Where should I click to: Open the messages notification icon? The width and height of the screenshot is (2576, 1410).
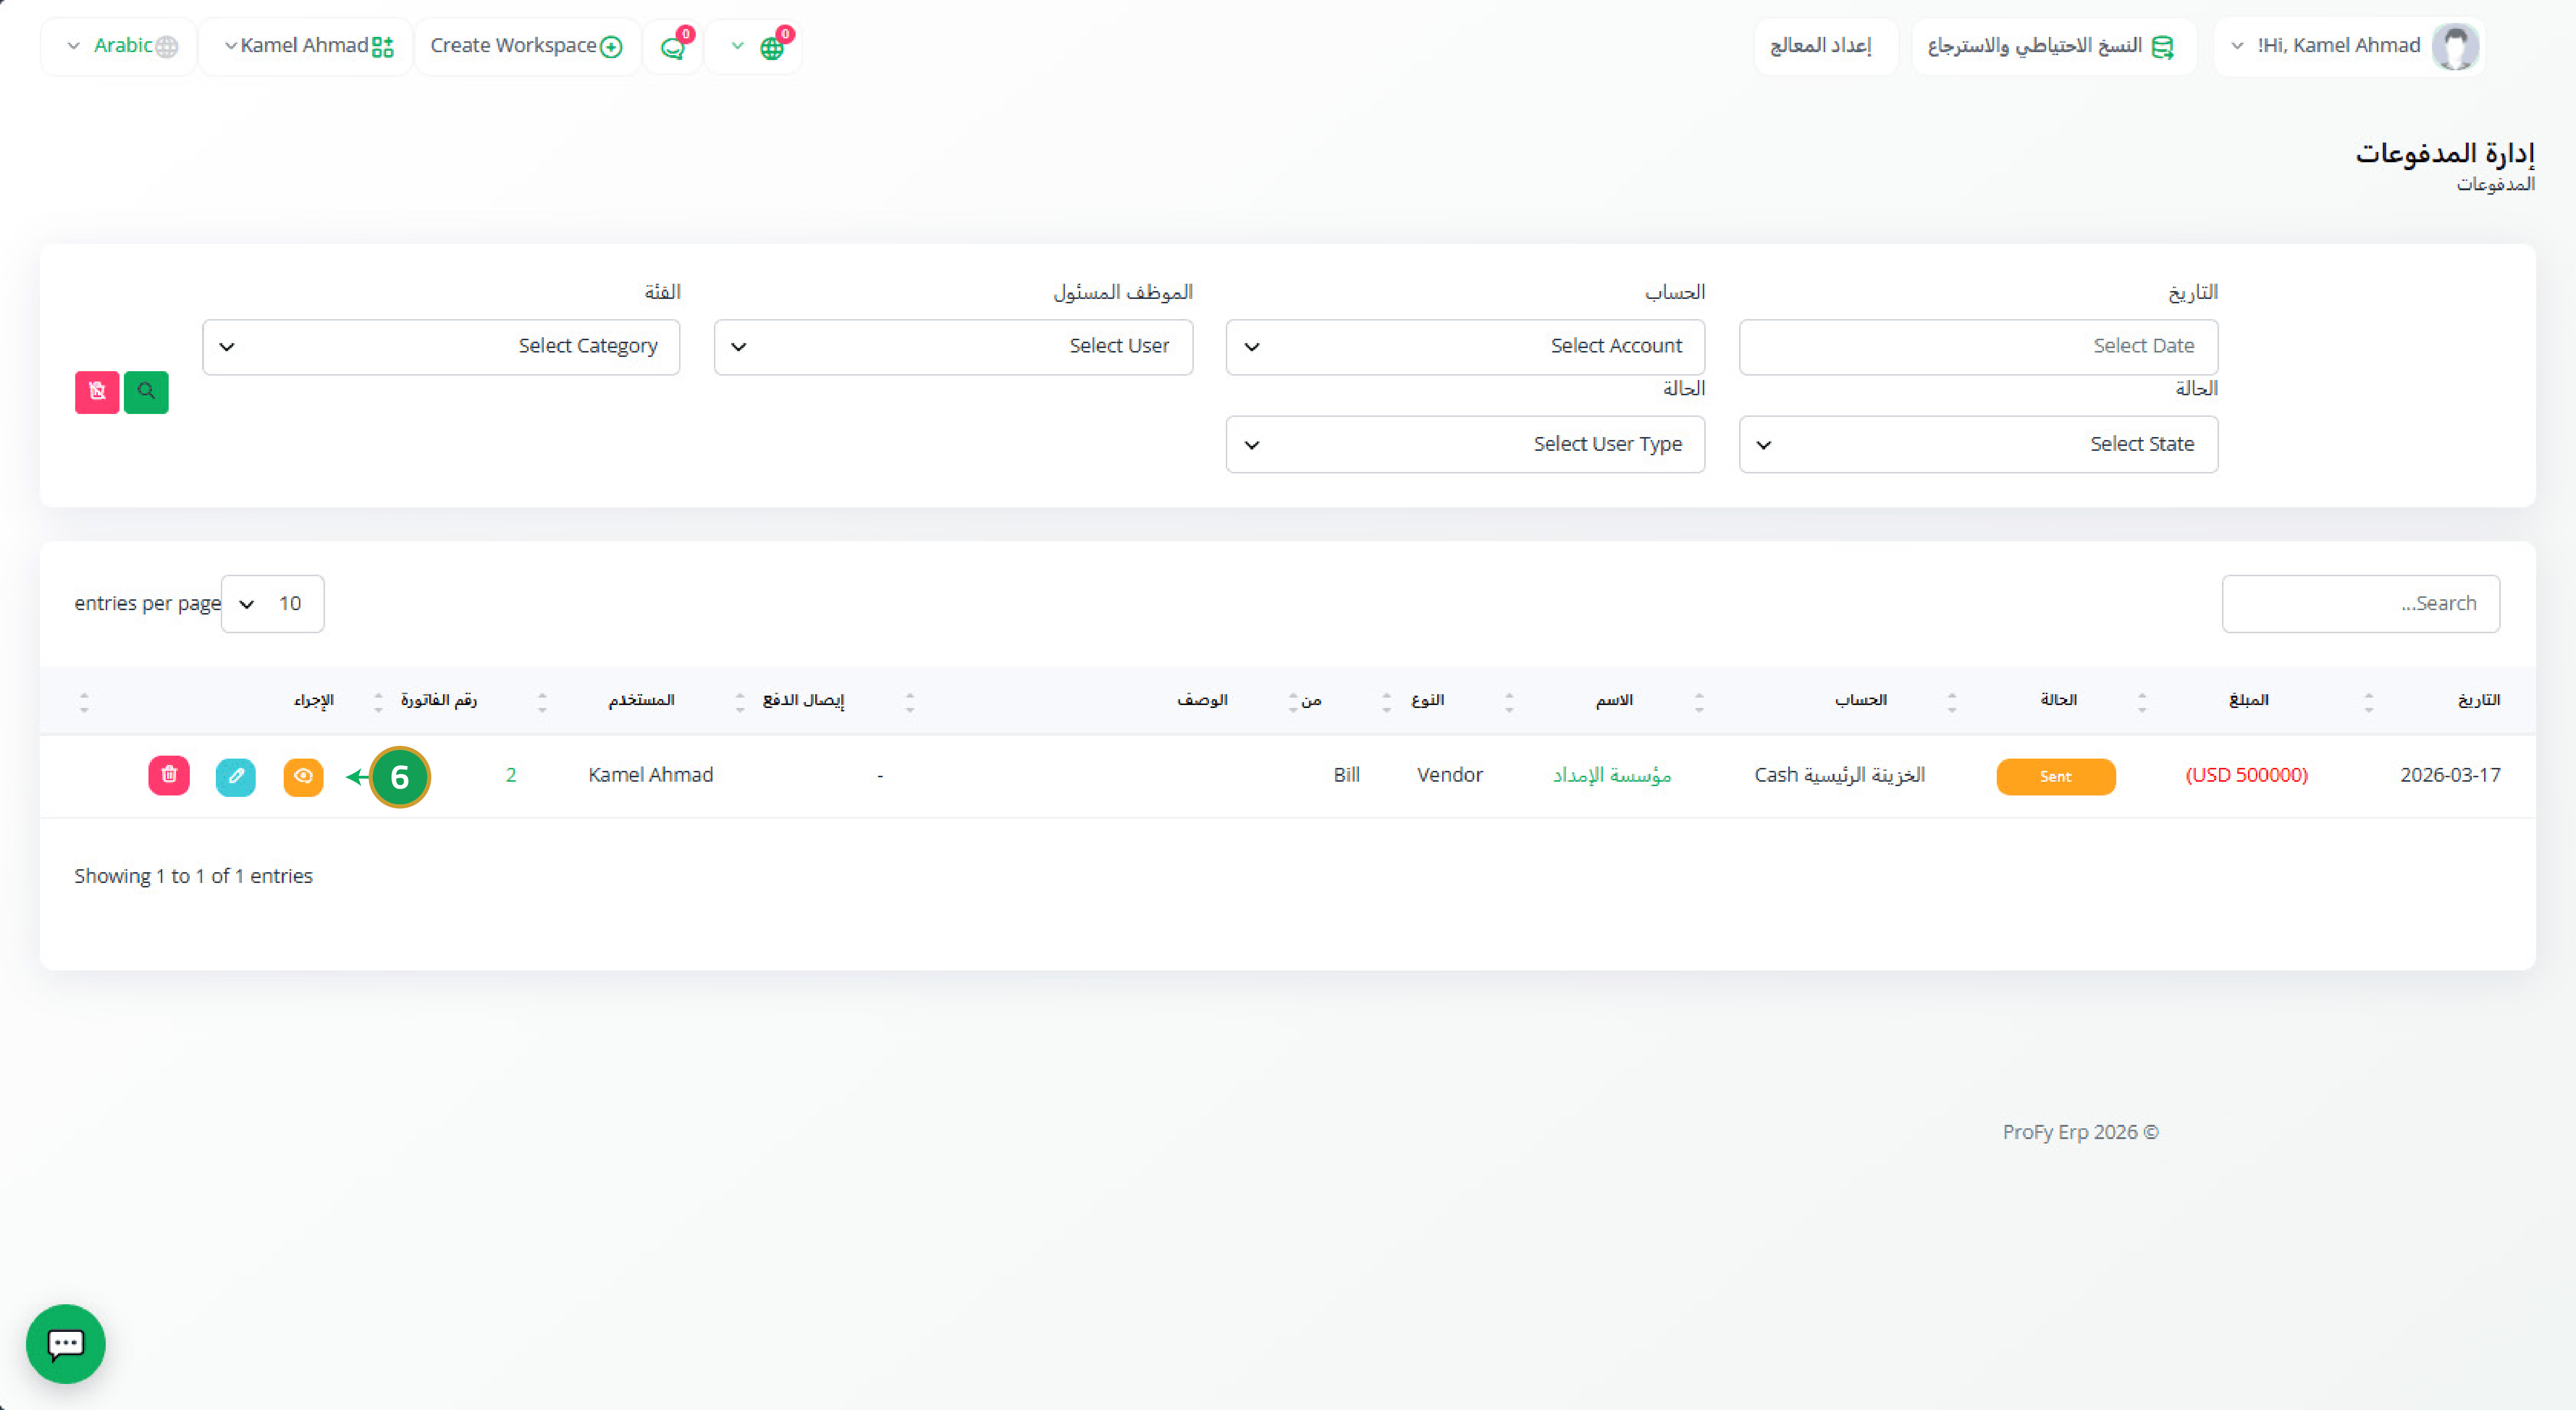(x=673, y=47)
